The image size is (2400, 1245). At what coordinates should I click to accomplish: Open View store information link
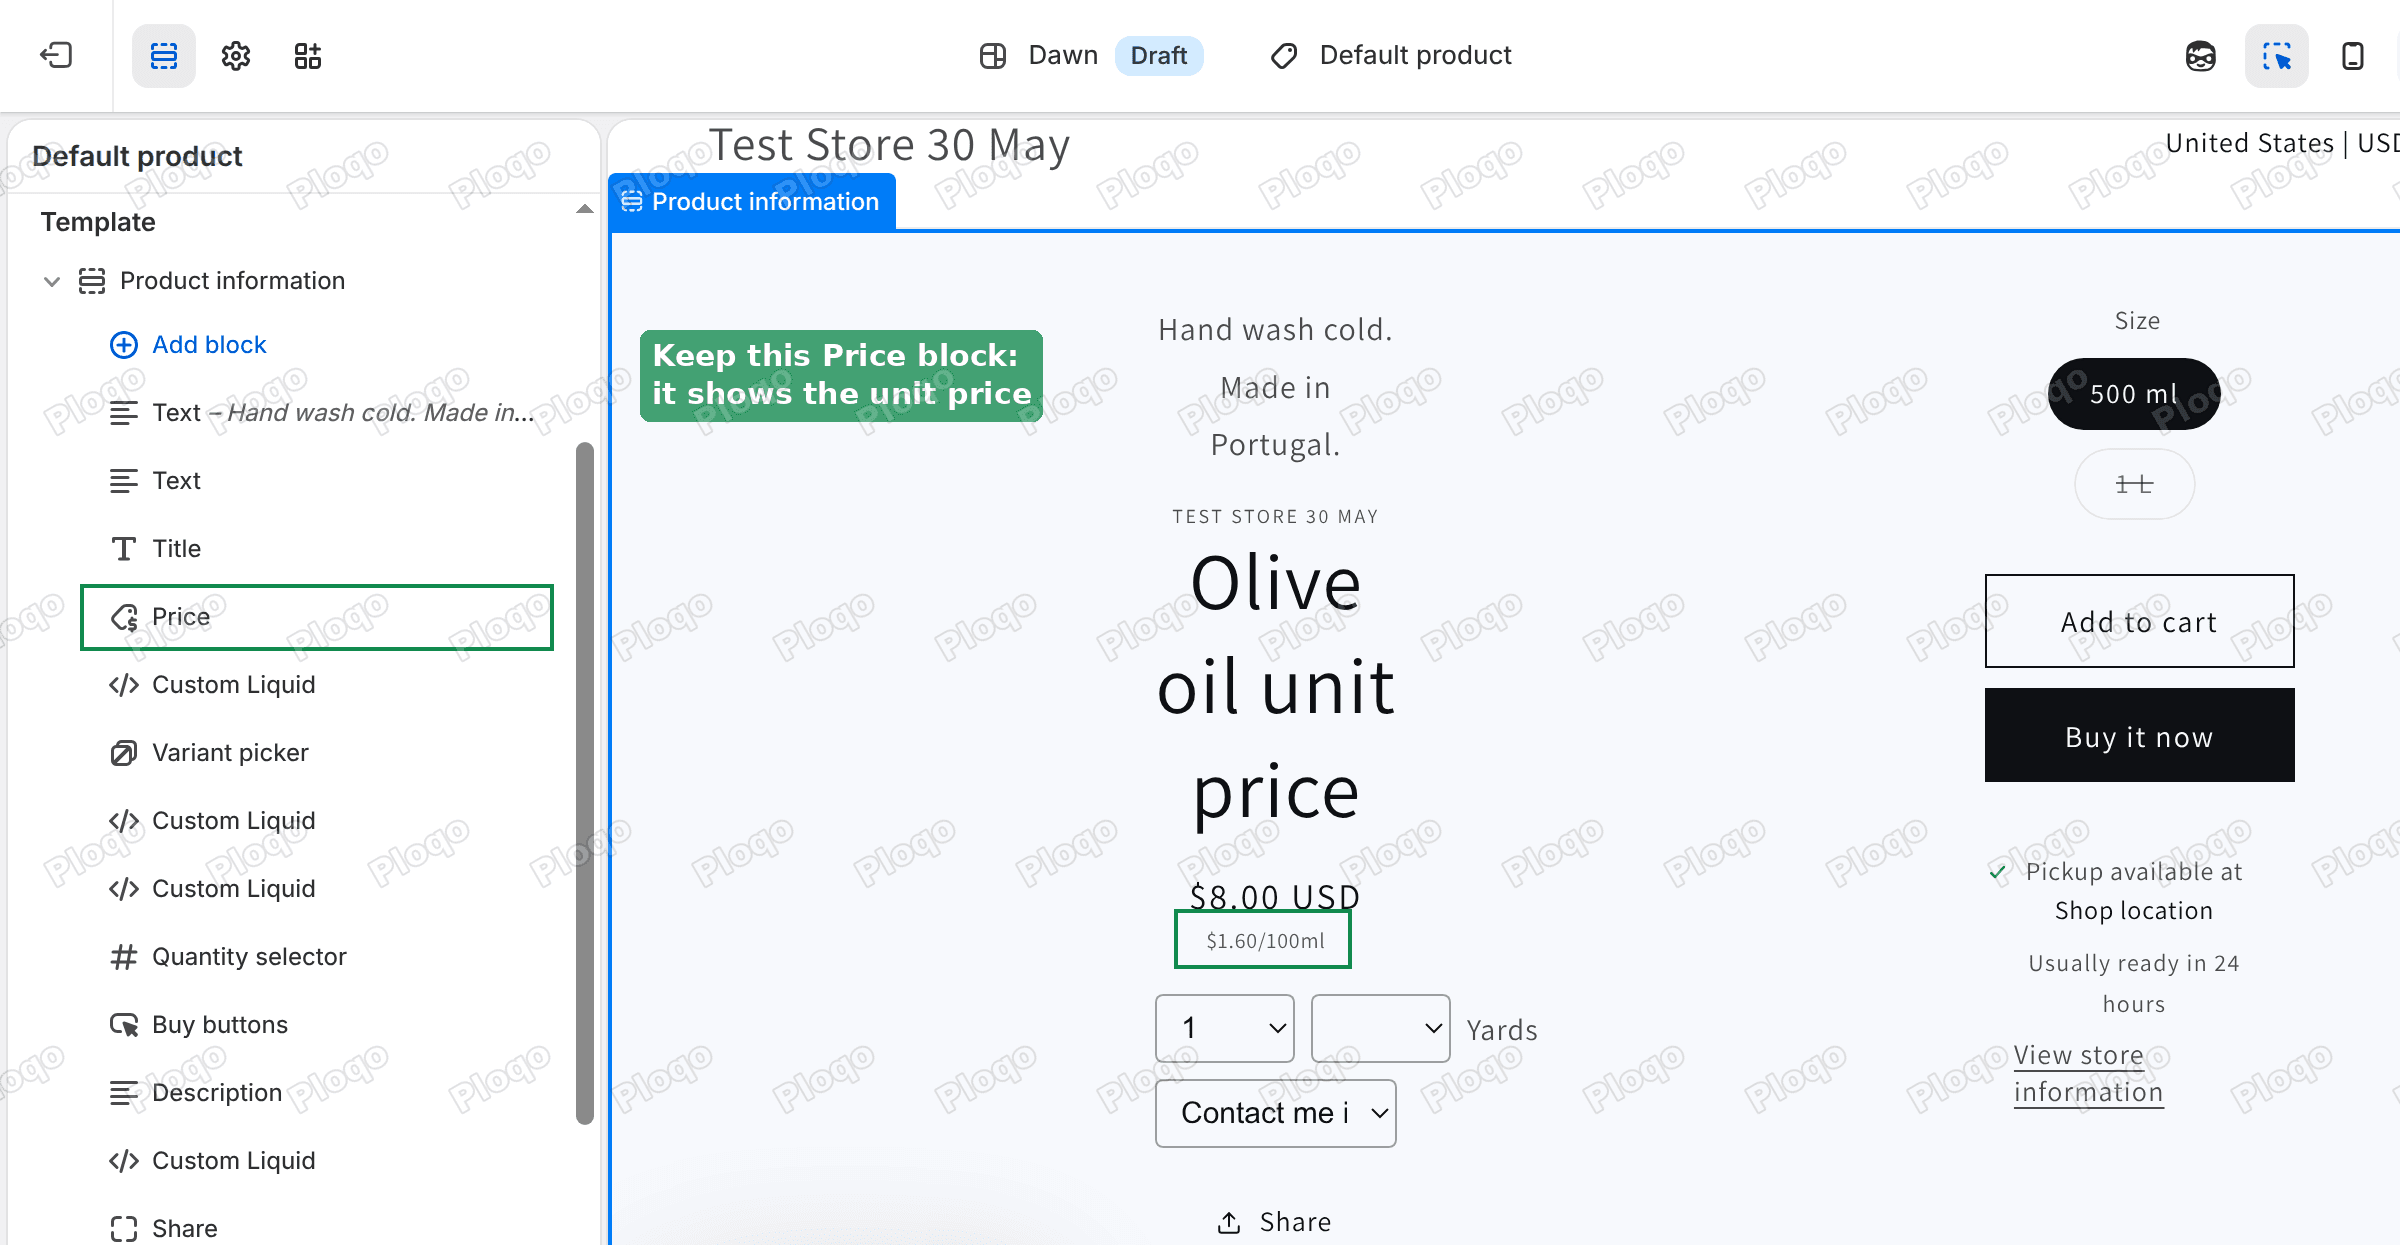click(x=2088, y=1074)
